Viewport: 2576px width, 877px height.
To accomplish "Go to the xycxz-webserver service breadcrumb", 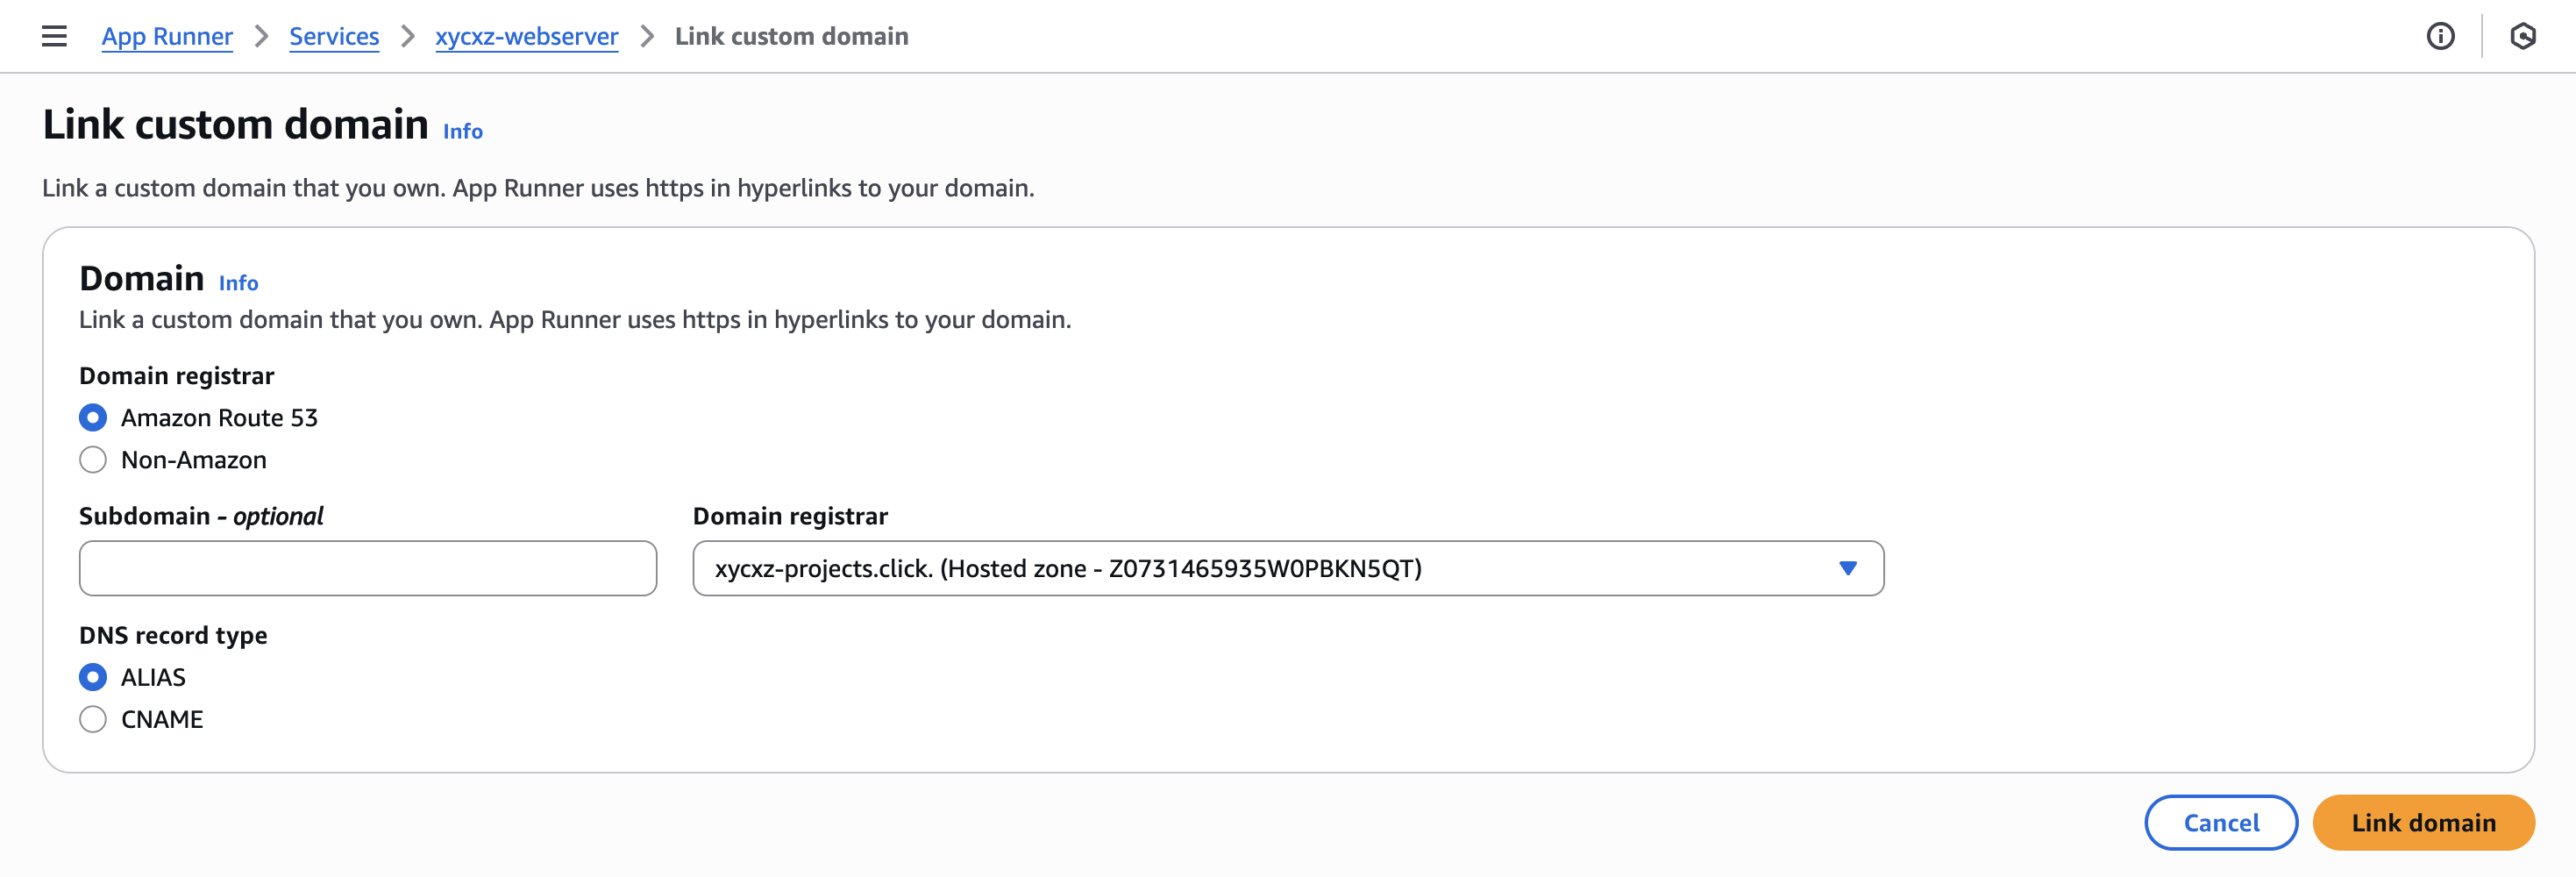I will point(527,36).
